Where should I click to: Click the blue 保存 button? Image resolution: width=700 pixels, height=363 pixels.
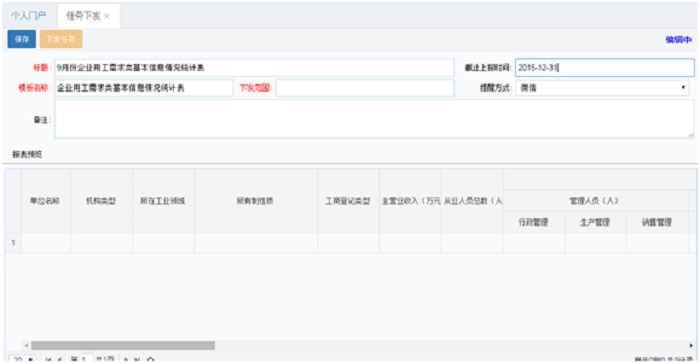pos(21,39)
